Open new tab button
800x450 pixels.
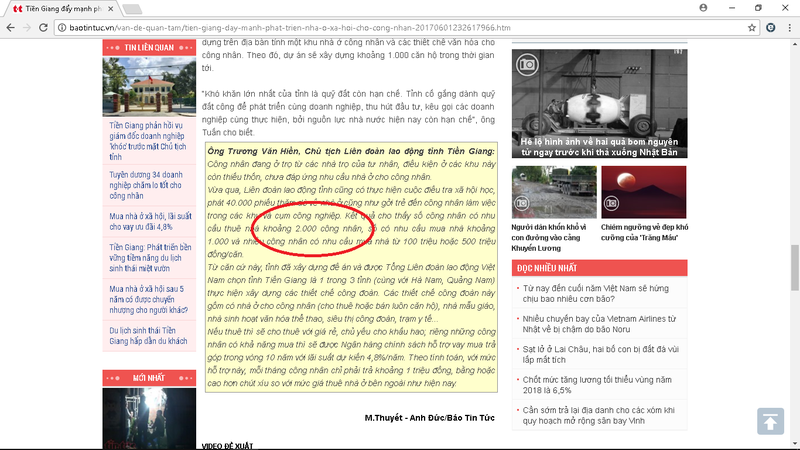coord(132,9)
